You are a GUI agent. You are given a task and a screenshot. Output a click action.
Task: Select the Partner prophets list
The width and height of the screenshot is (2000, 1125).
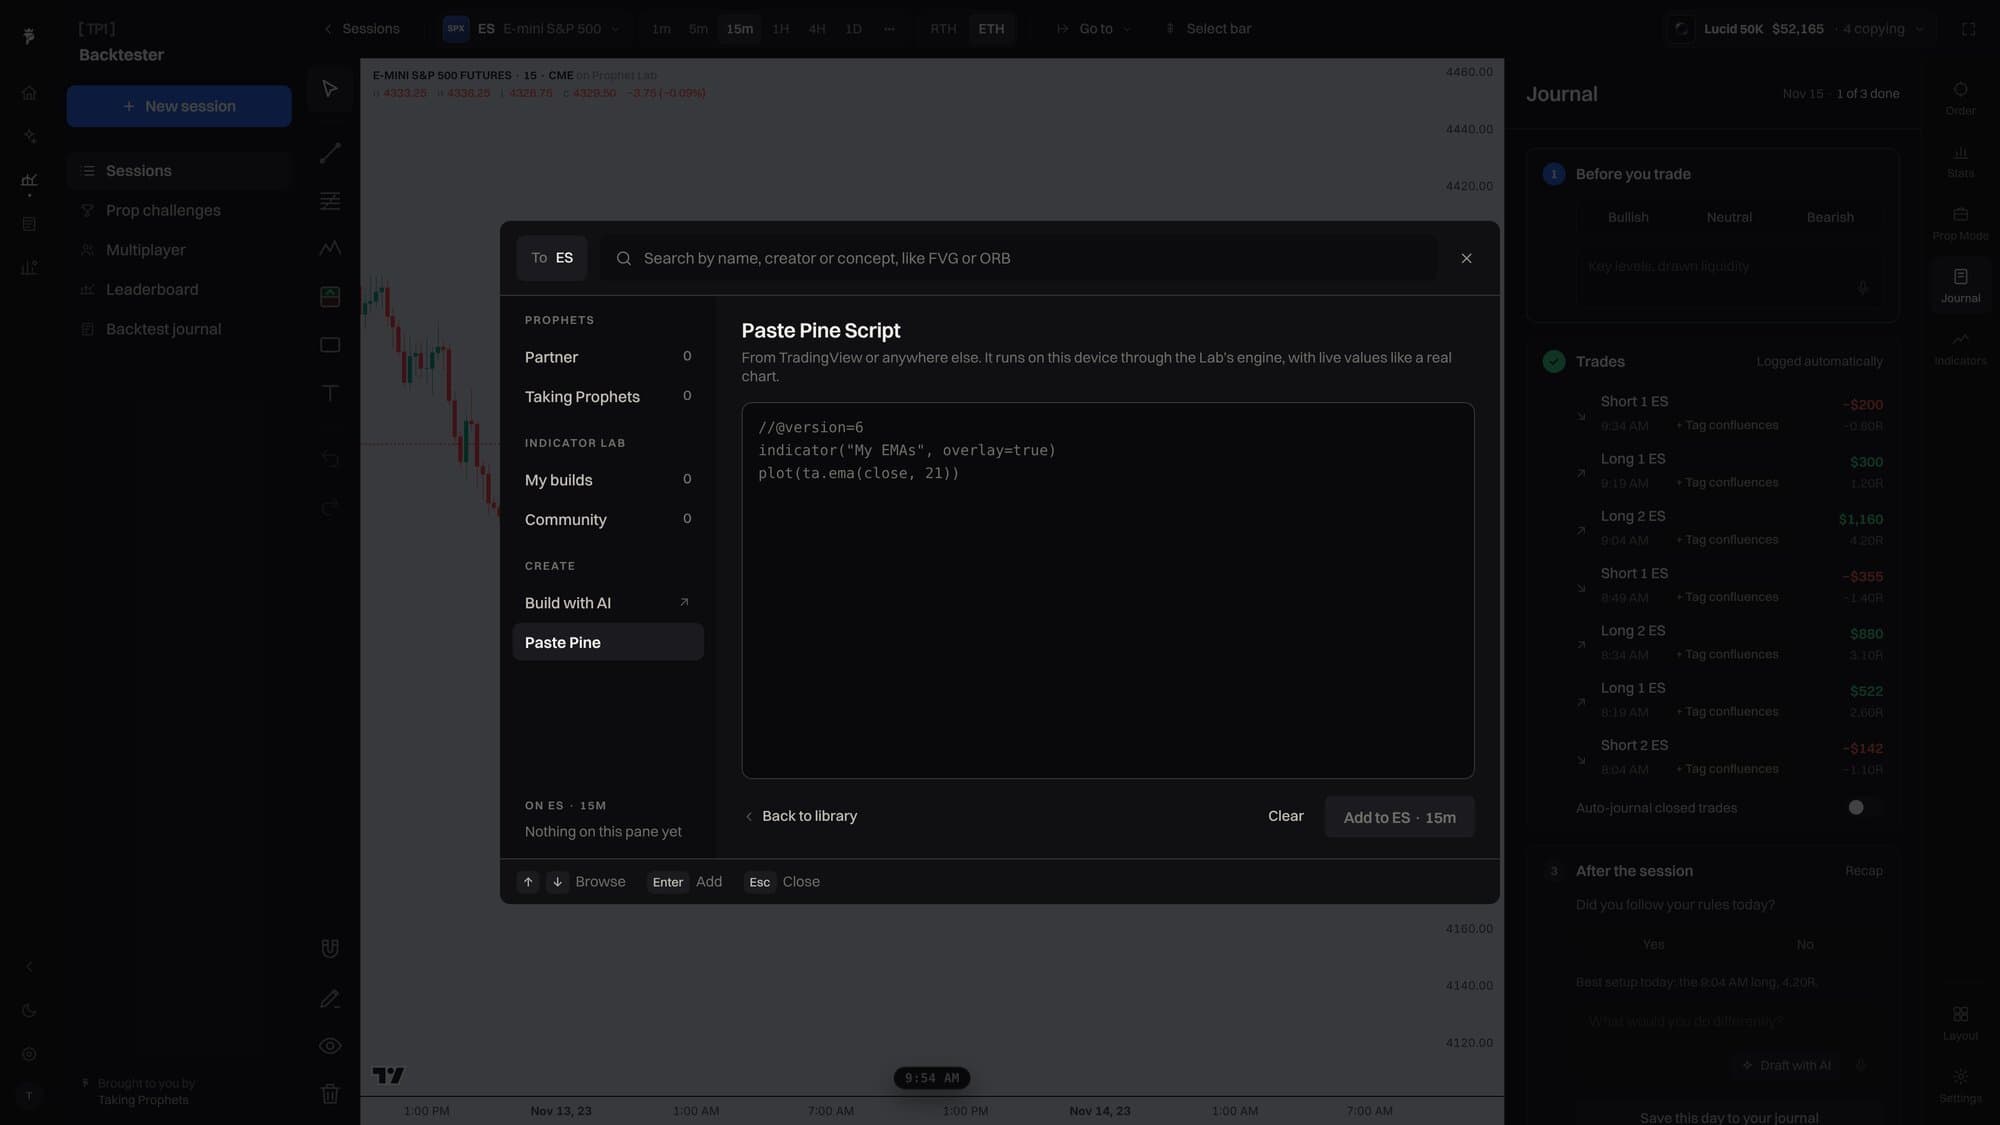(608, 357)
